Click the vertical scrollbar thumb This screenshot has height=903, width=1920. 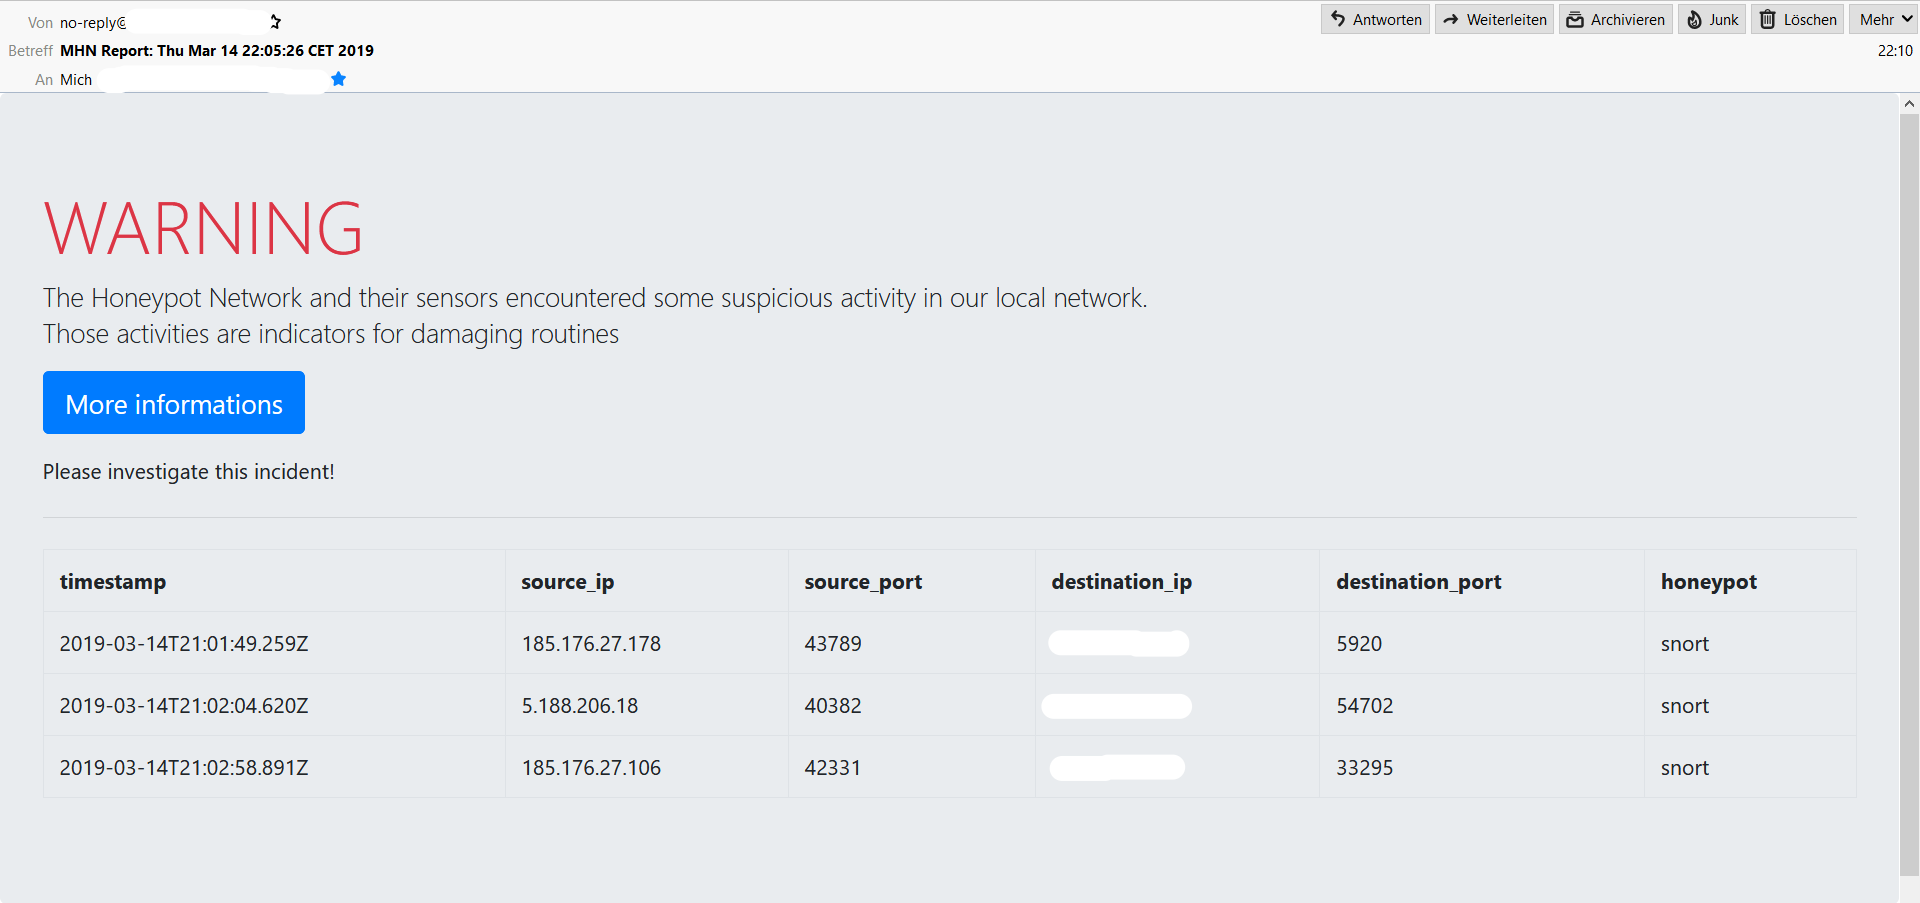[x=1909, y=495]
